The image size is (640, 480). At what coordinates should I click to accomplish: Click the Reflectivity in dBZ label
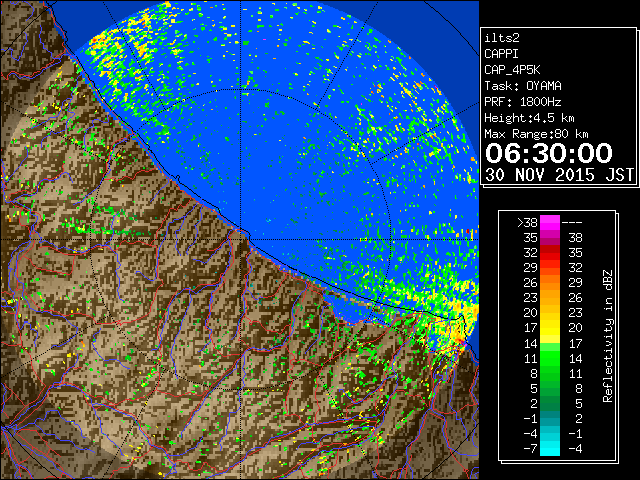point(608,336)
